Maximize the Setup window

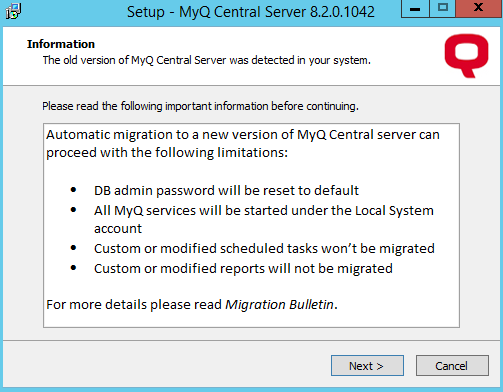coord(442,8)
